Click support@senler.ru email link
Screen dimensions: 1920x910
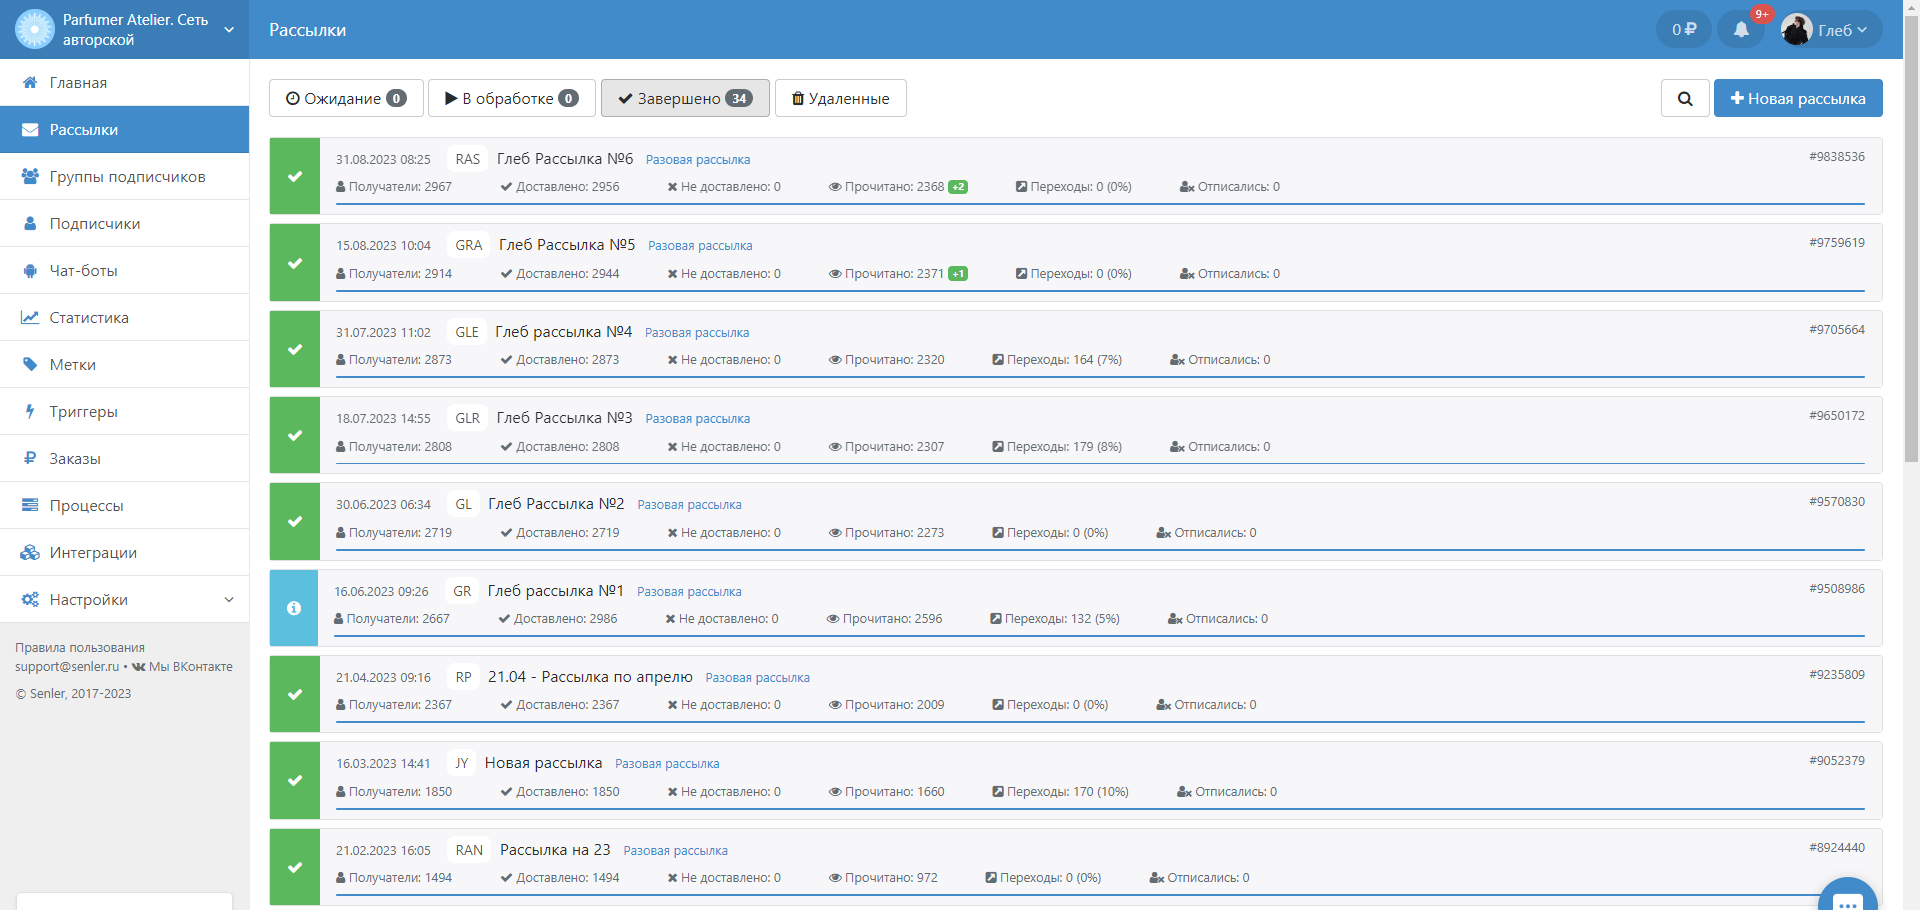pyautogui.click(x=67, y=667)
